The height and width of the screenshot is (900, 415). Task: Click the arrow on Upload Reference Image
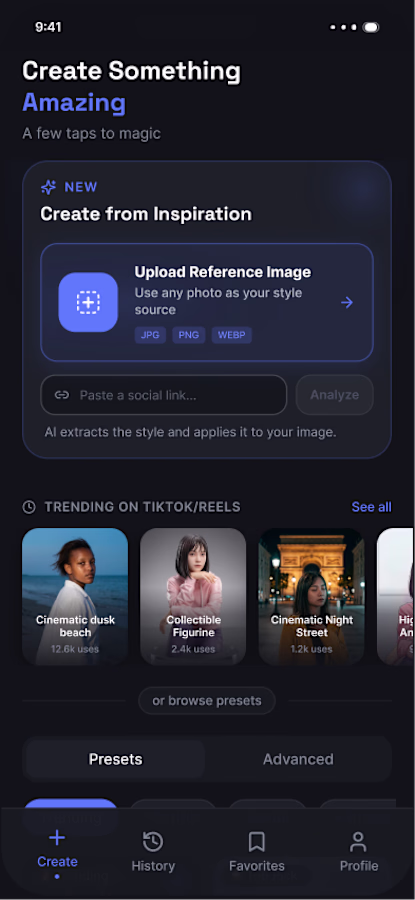347,302
